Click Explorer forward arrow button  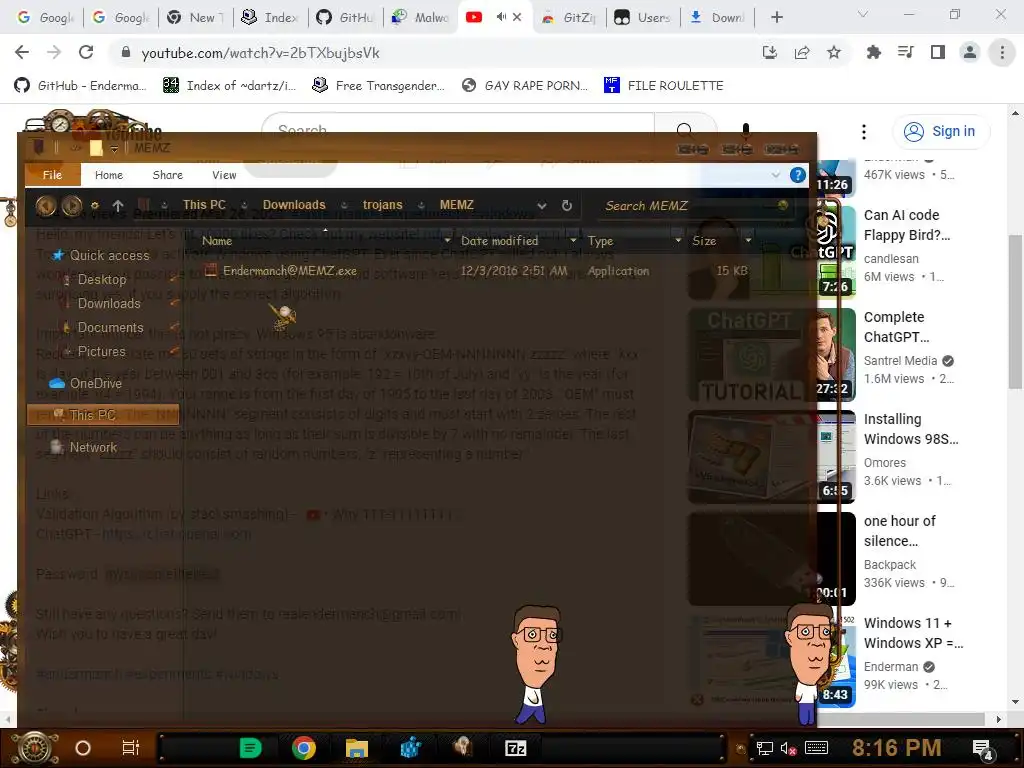tap(72, 206)
